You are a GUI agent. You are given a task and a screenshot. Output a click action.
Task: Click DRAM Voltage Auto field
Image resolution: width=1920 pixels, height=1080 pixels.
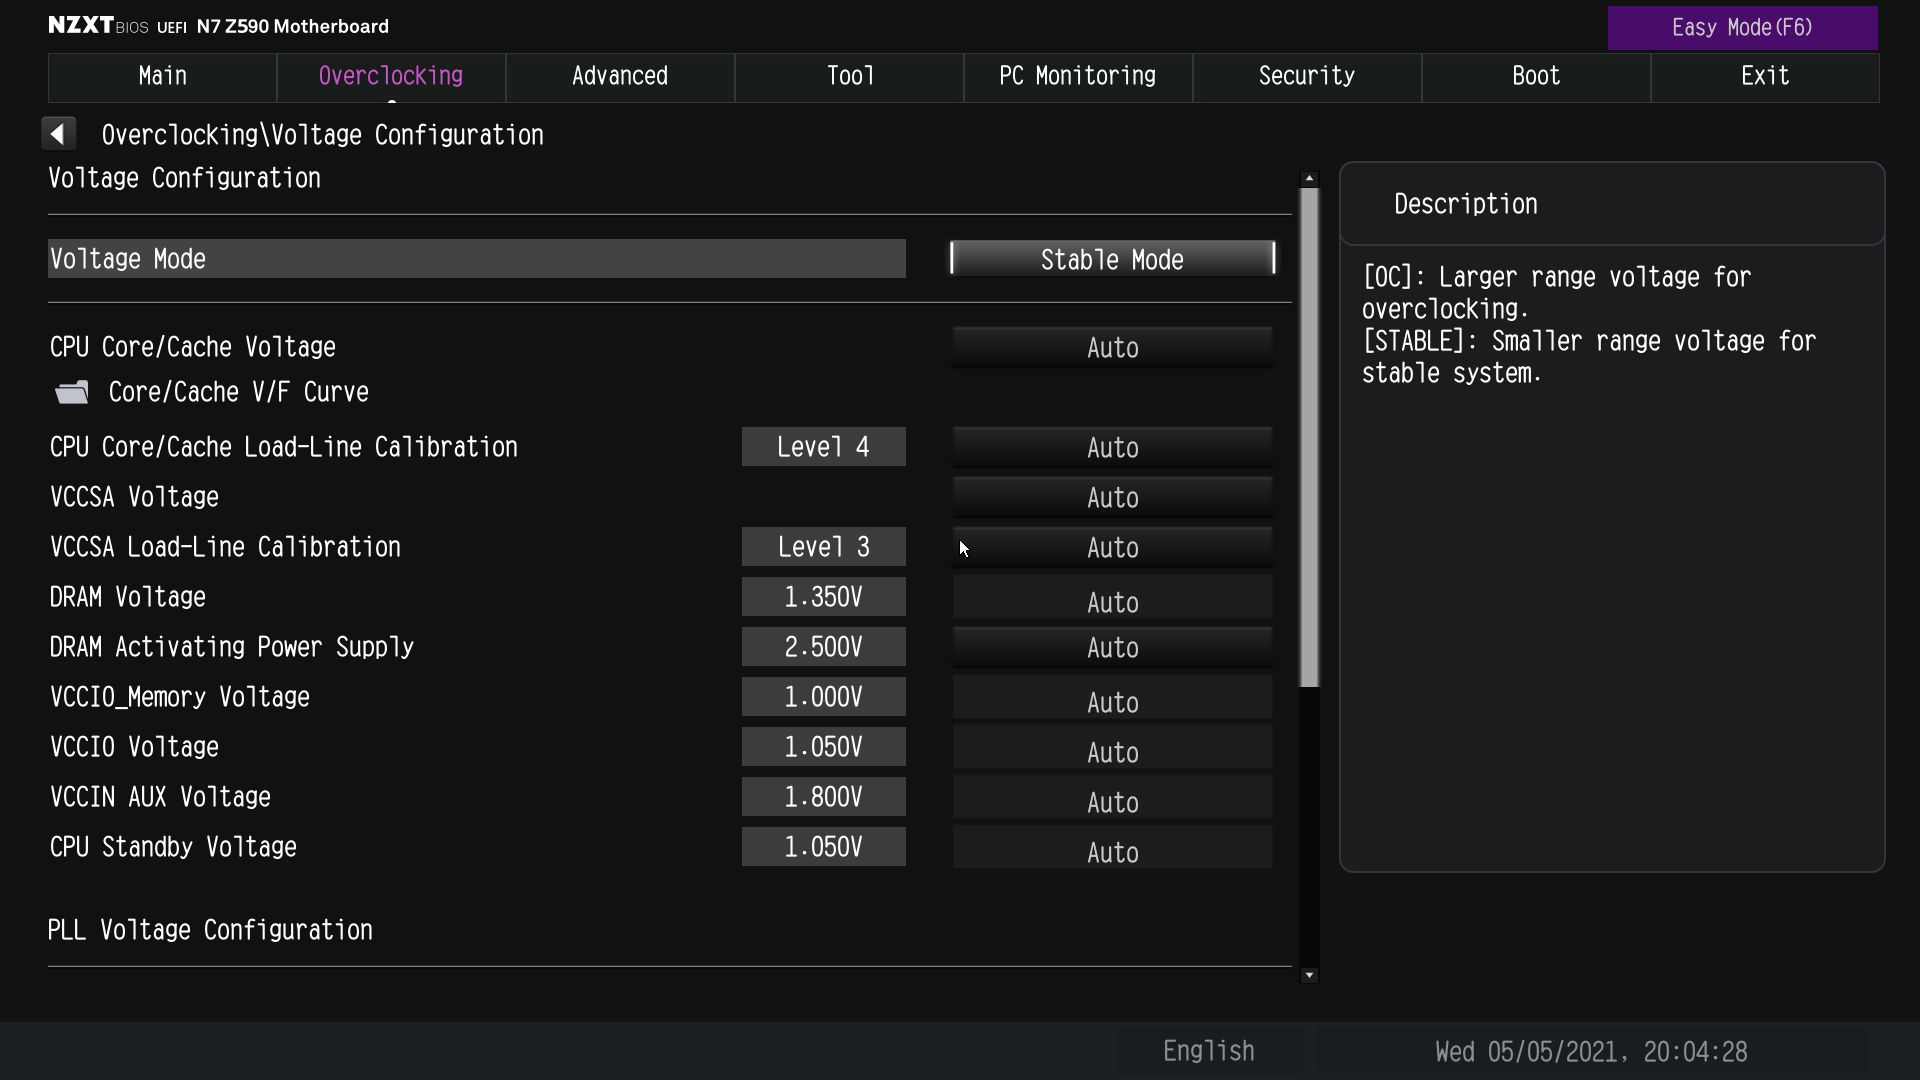click(x=1112, y=600)
